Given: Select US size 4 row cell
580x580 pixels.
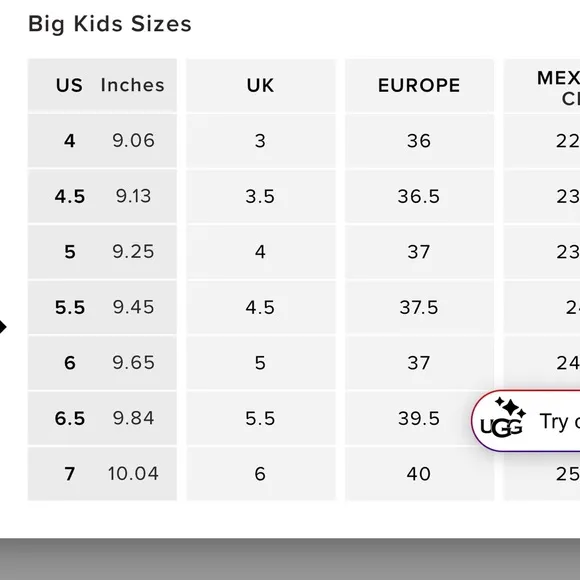Looking at the screenshot, I should (102, 141).
